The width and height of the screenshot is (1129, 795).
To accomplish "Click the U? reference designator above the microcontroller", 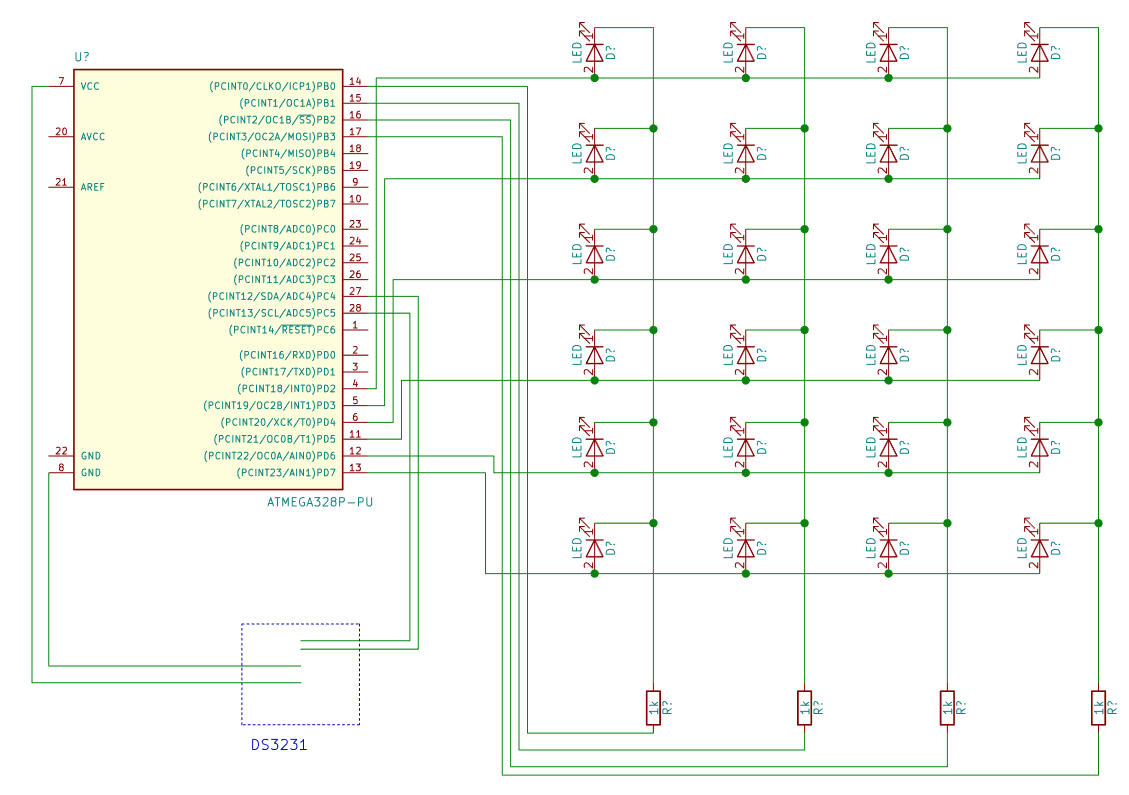I will (82, 57).
